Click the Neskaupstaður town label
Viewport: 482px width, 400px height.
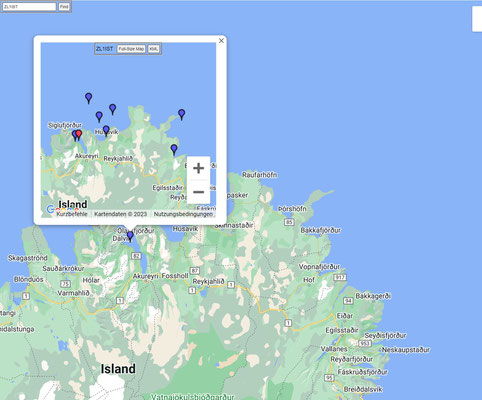click(406, 350)
